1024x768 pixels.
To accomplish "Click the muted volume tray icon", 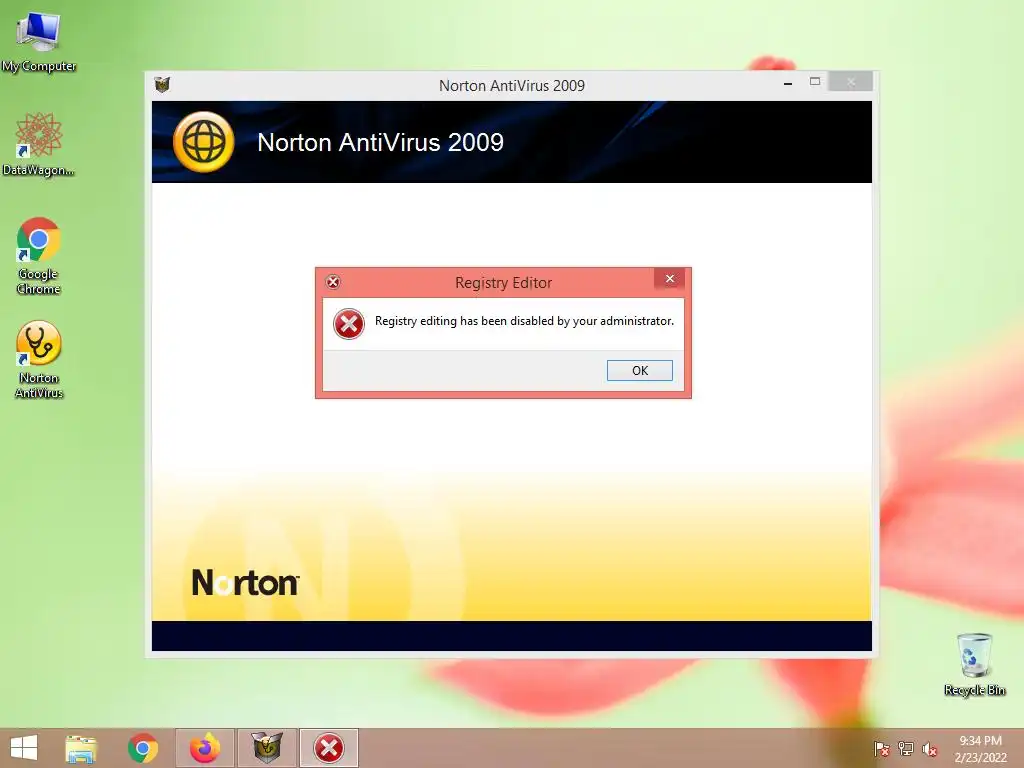I will click(930, 749).
